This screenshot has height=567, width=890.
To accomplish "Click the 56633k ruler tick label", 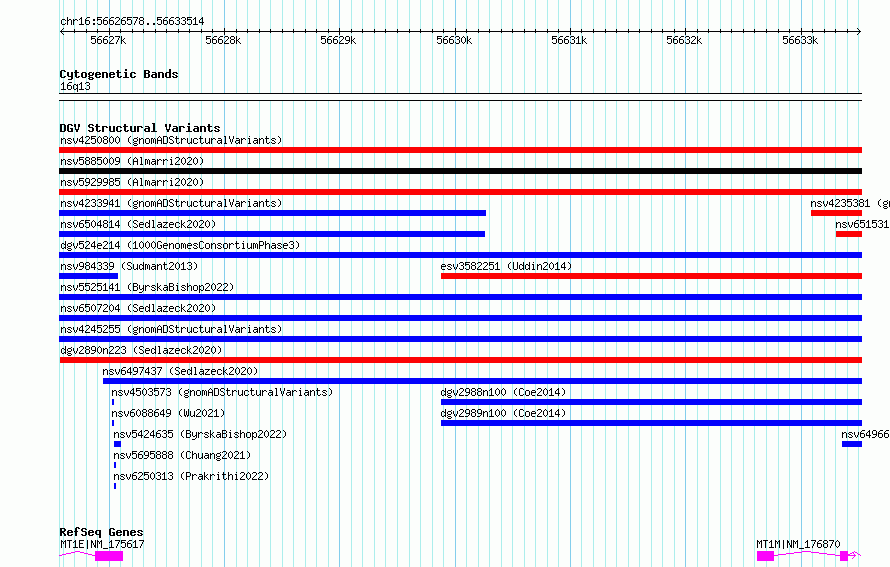I will click(x=800, y=40).
